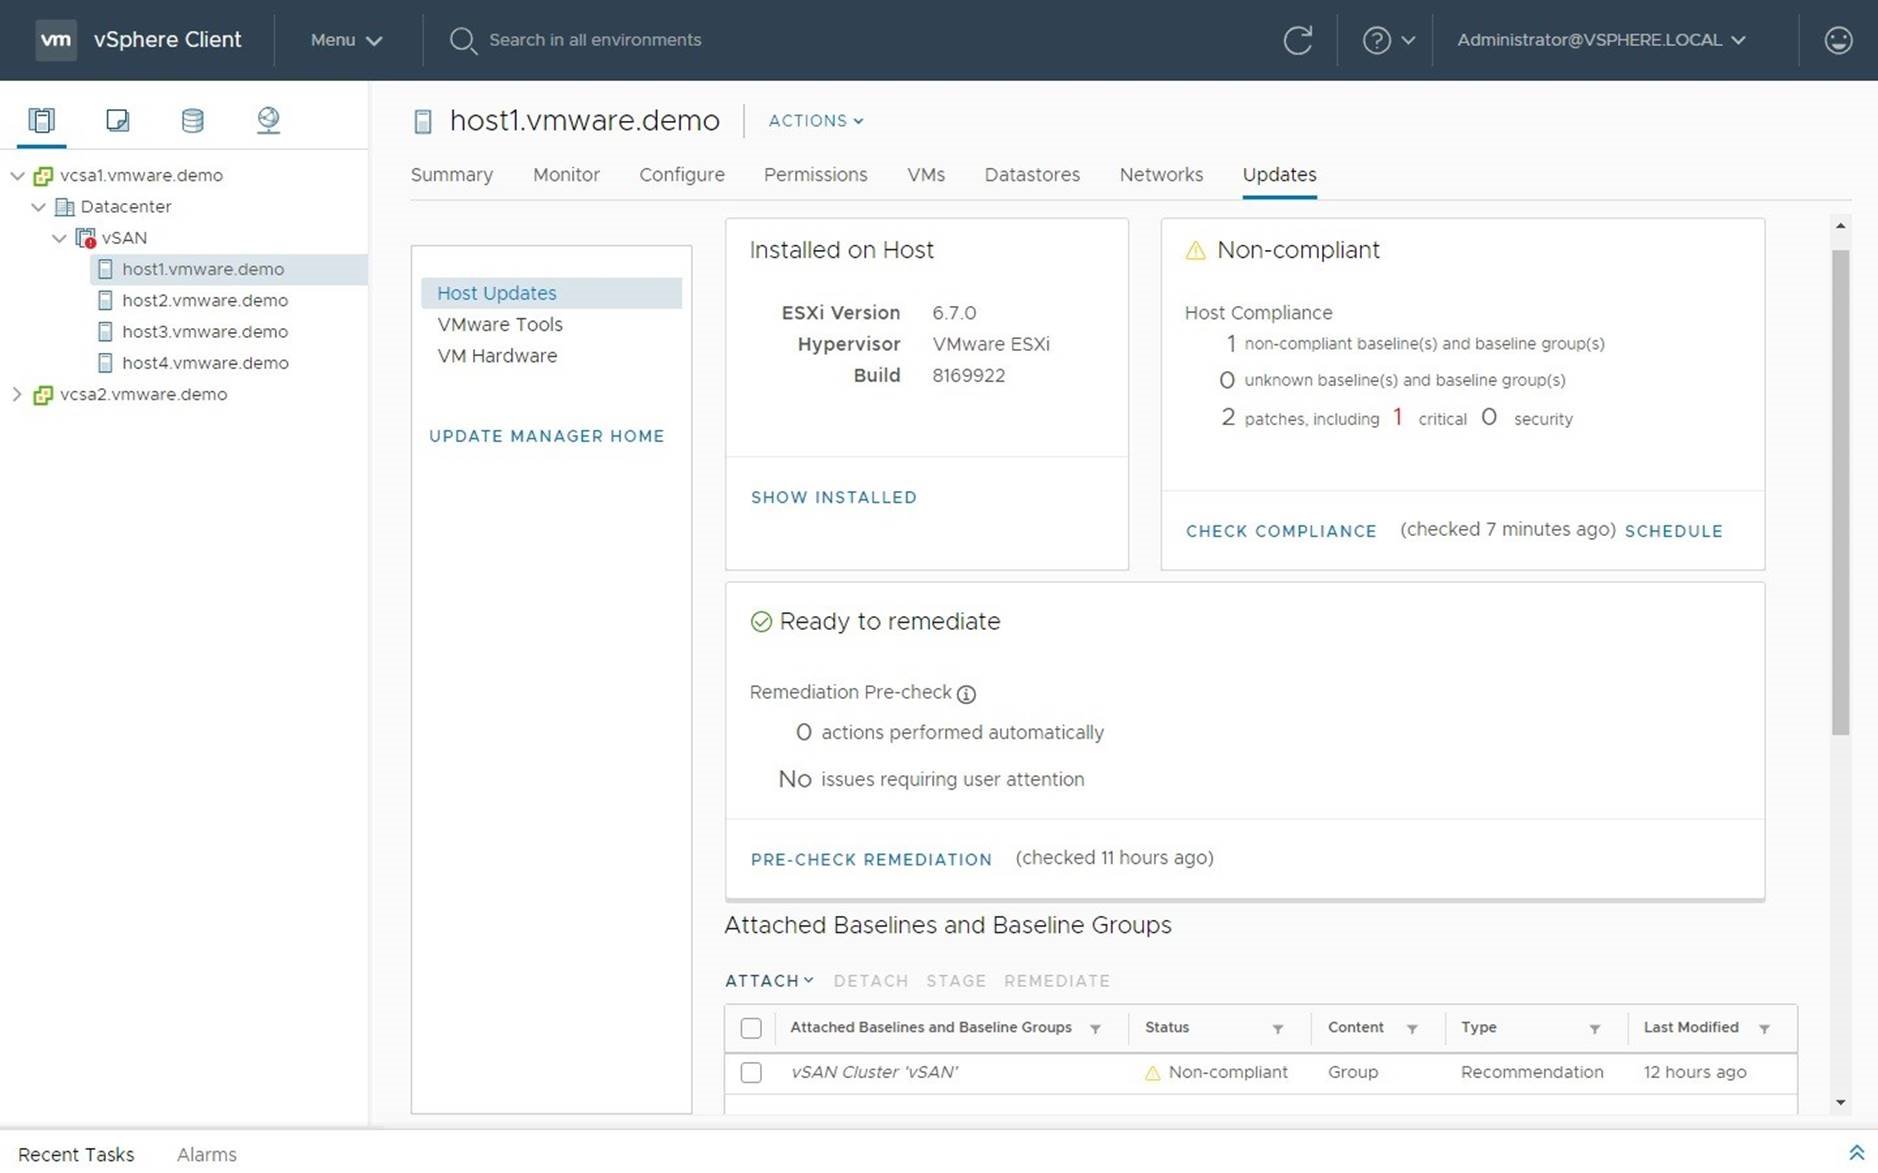Click in the Search in all environments field
1878x1173 pixels.
click(x=595, y=40)
